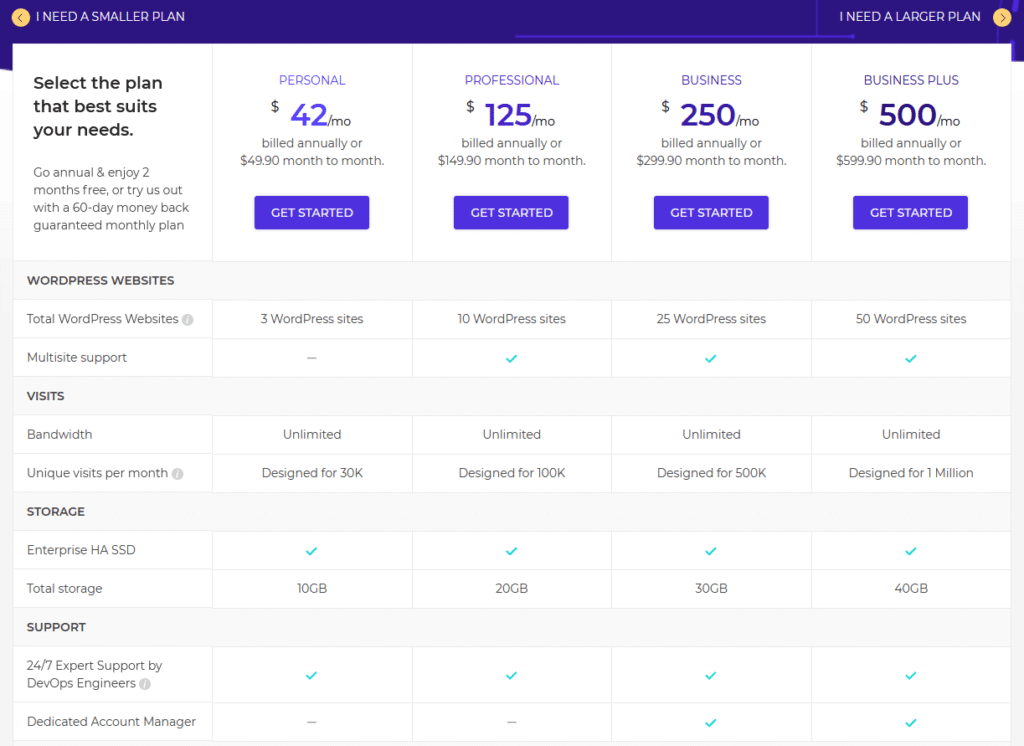Viewport: 1024px width, 746px height.
Task: Click Enterprise HA SSD checkmark under Personal
Action: coord(312,551)
